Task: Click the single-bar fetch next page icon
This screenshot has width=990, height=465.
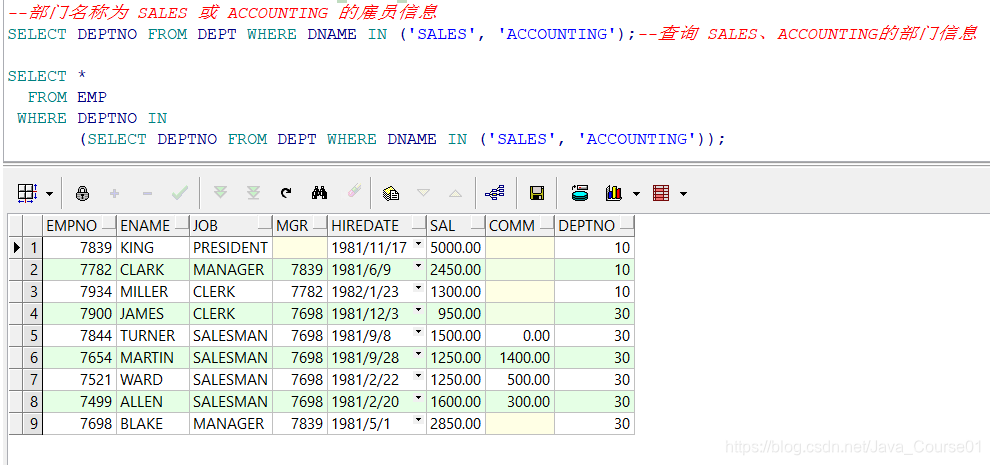Action: pyautogui.click(x=220, y=193)
